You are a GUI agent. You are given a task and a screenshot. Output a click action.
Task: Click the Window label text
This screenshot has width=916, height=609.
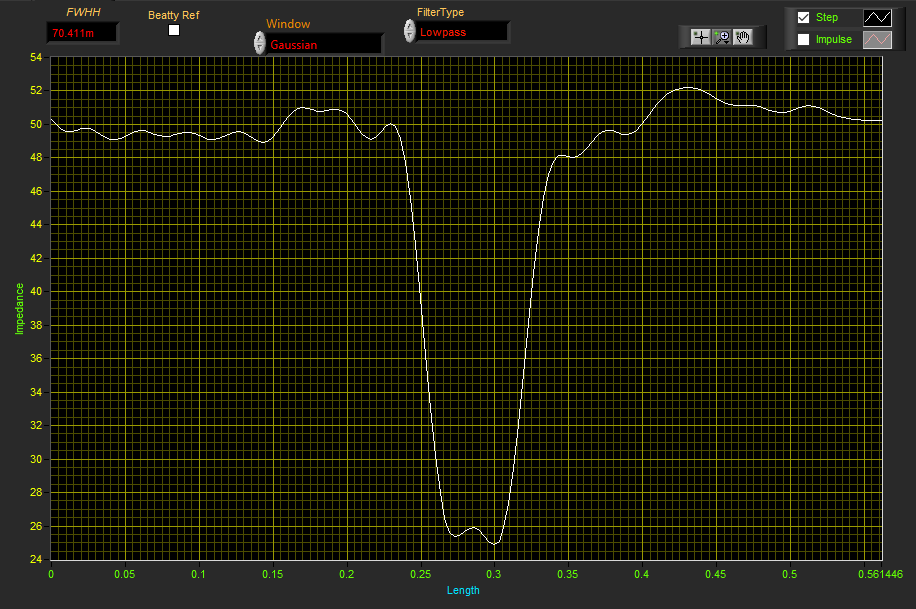click(x=288, y=24)
